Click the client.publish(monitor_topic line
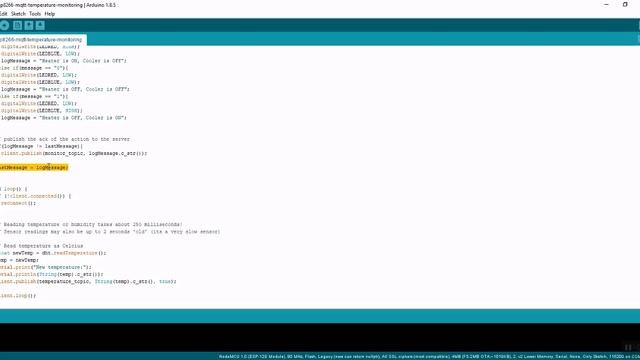The image size is (640, 360). (74, 153)
